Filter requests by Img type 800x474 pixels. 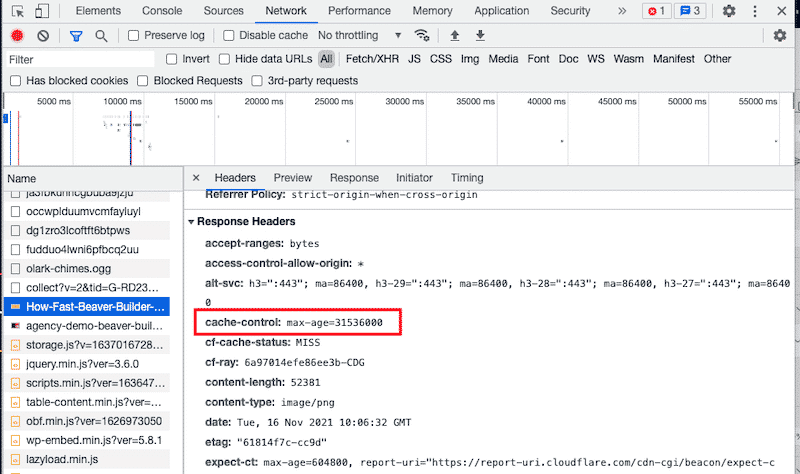pyautogui.click(x=470, y=59)
